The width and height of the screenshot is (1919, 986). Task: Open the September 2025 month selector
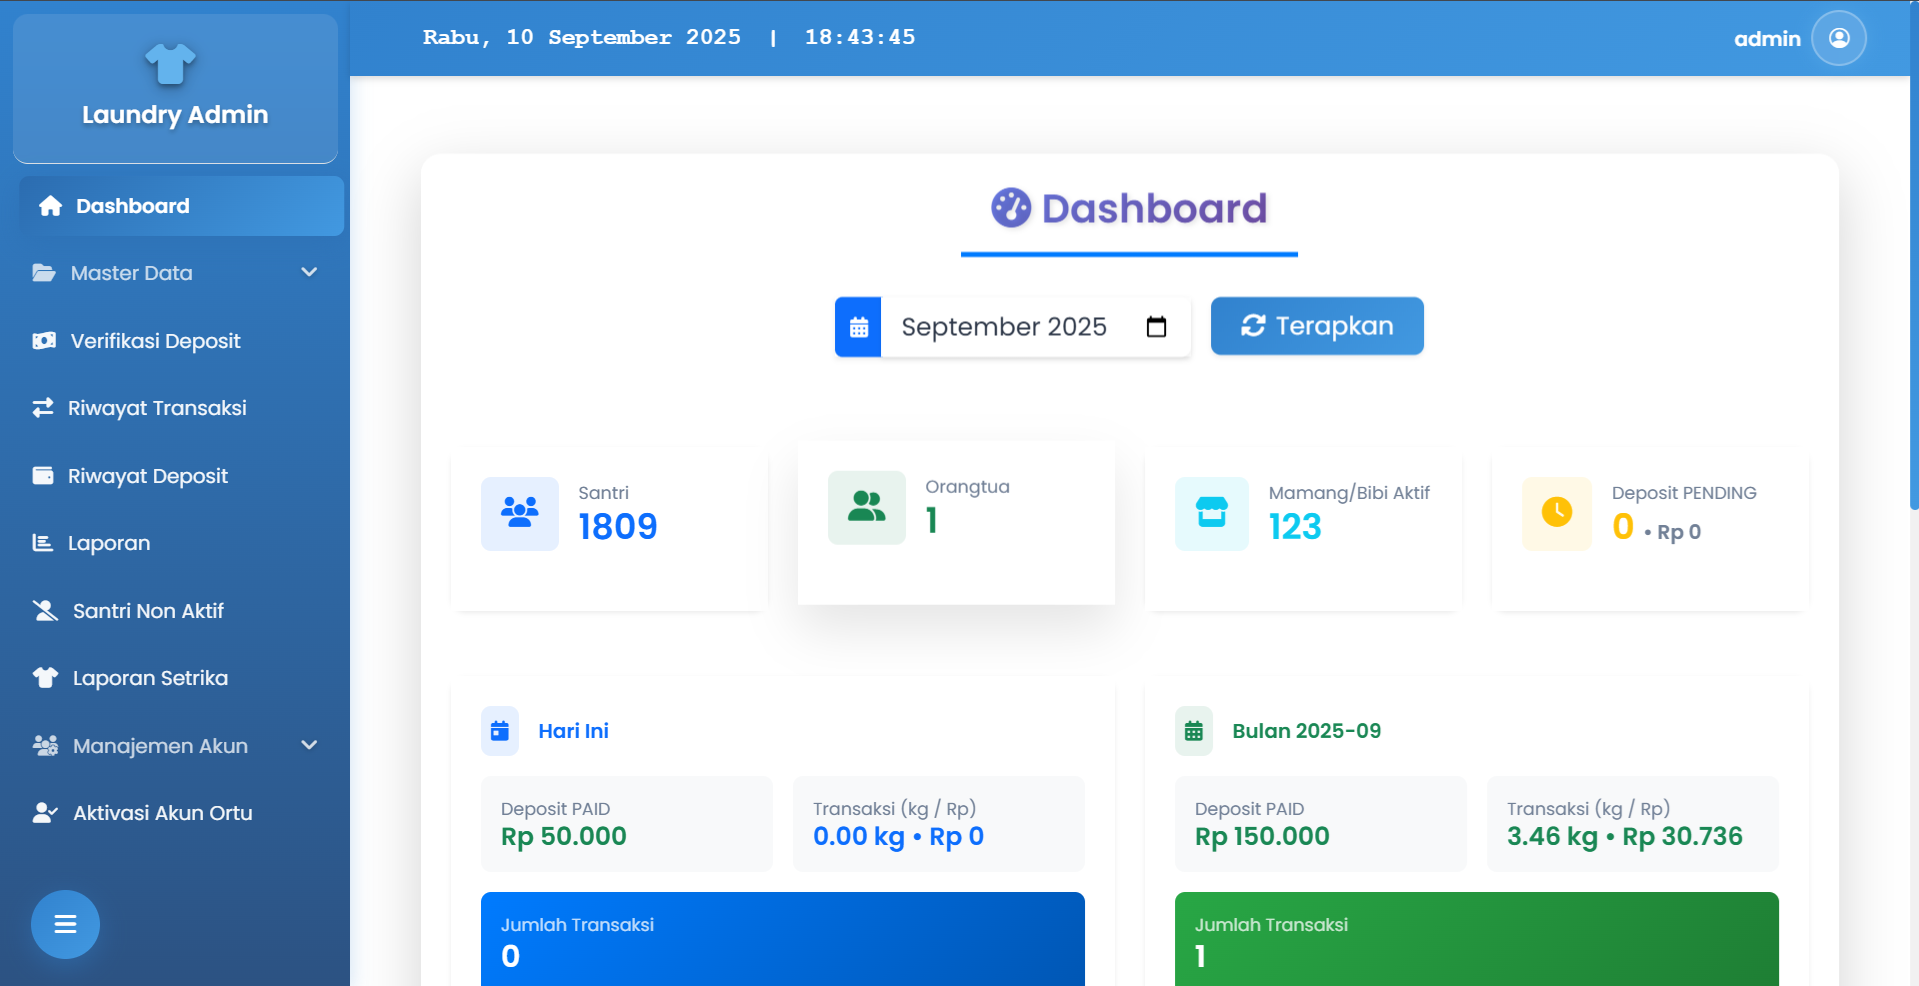pos(1003,327)
